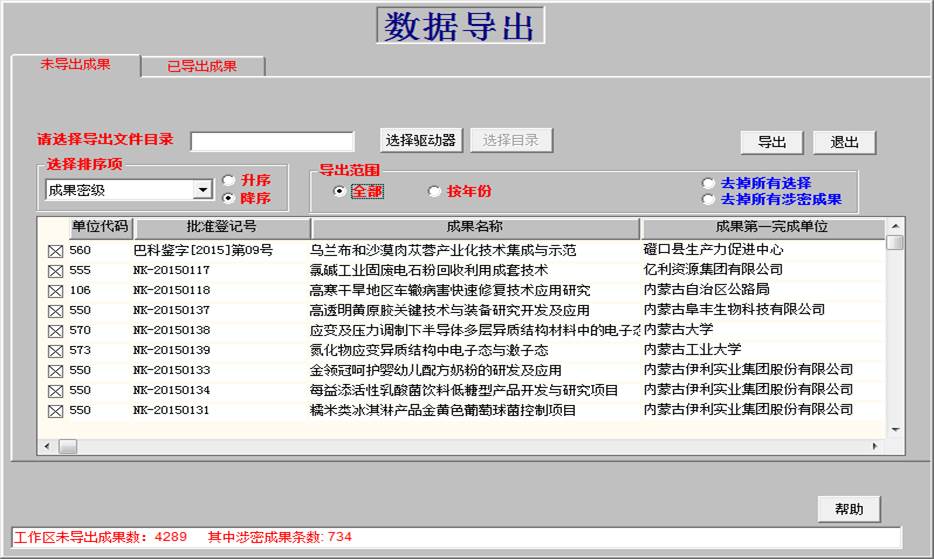This screenshot has height=559, width=934.
Task: Click the vertical scrollbar down arrow
Action: (895, 430)
